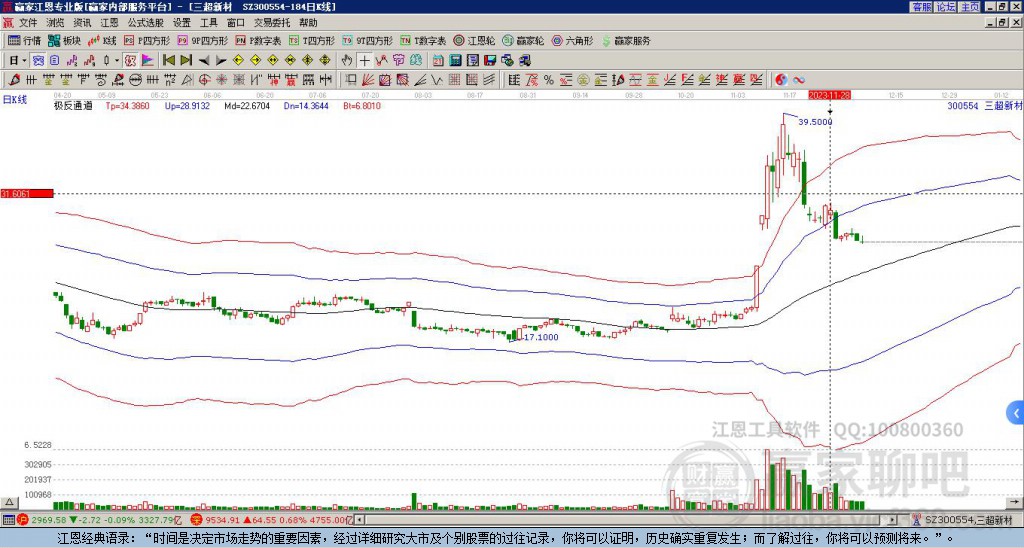Click the 2023.11.28 date marker

[x=829, y=95]
